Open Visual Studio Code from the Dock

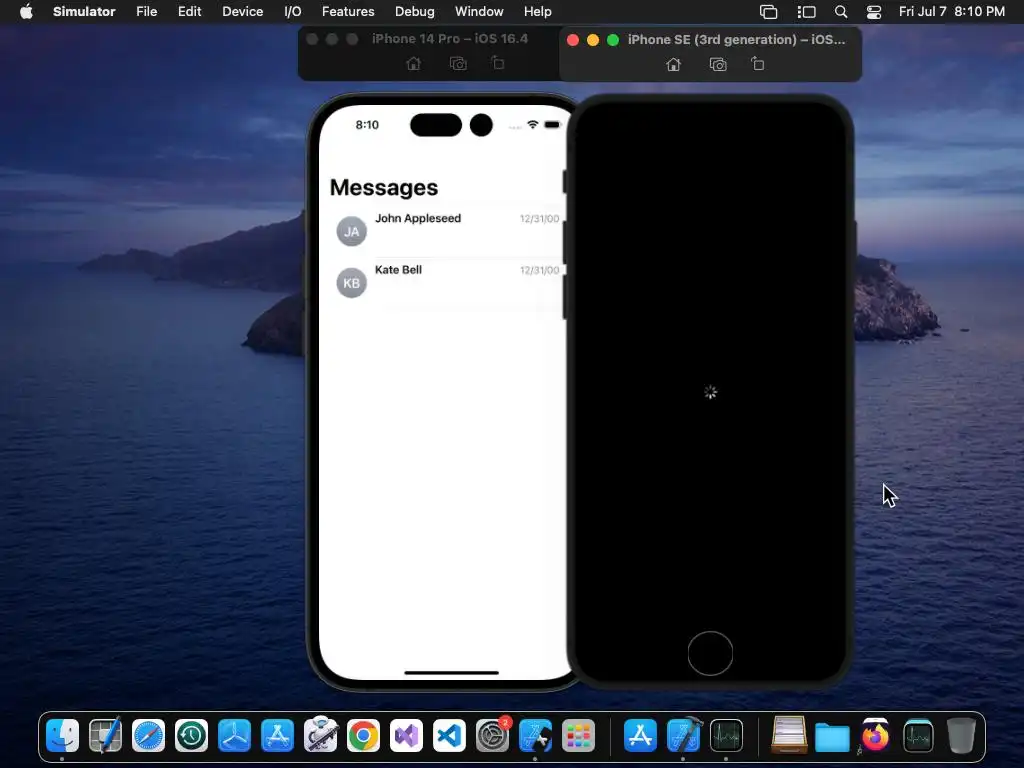click(x=449, y=735)
